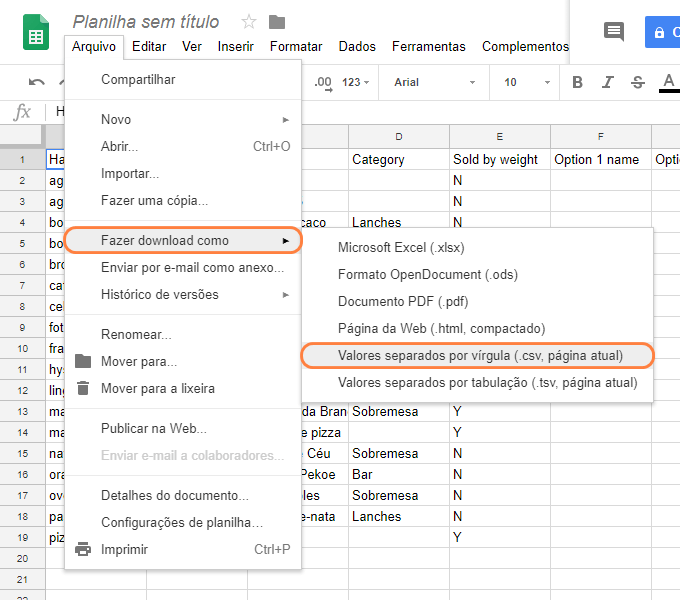The image size is (680, 600).
Task: Star the spreadsheet with the star icon
Action: click(249, 22)
